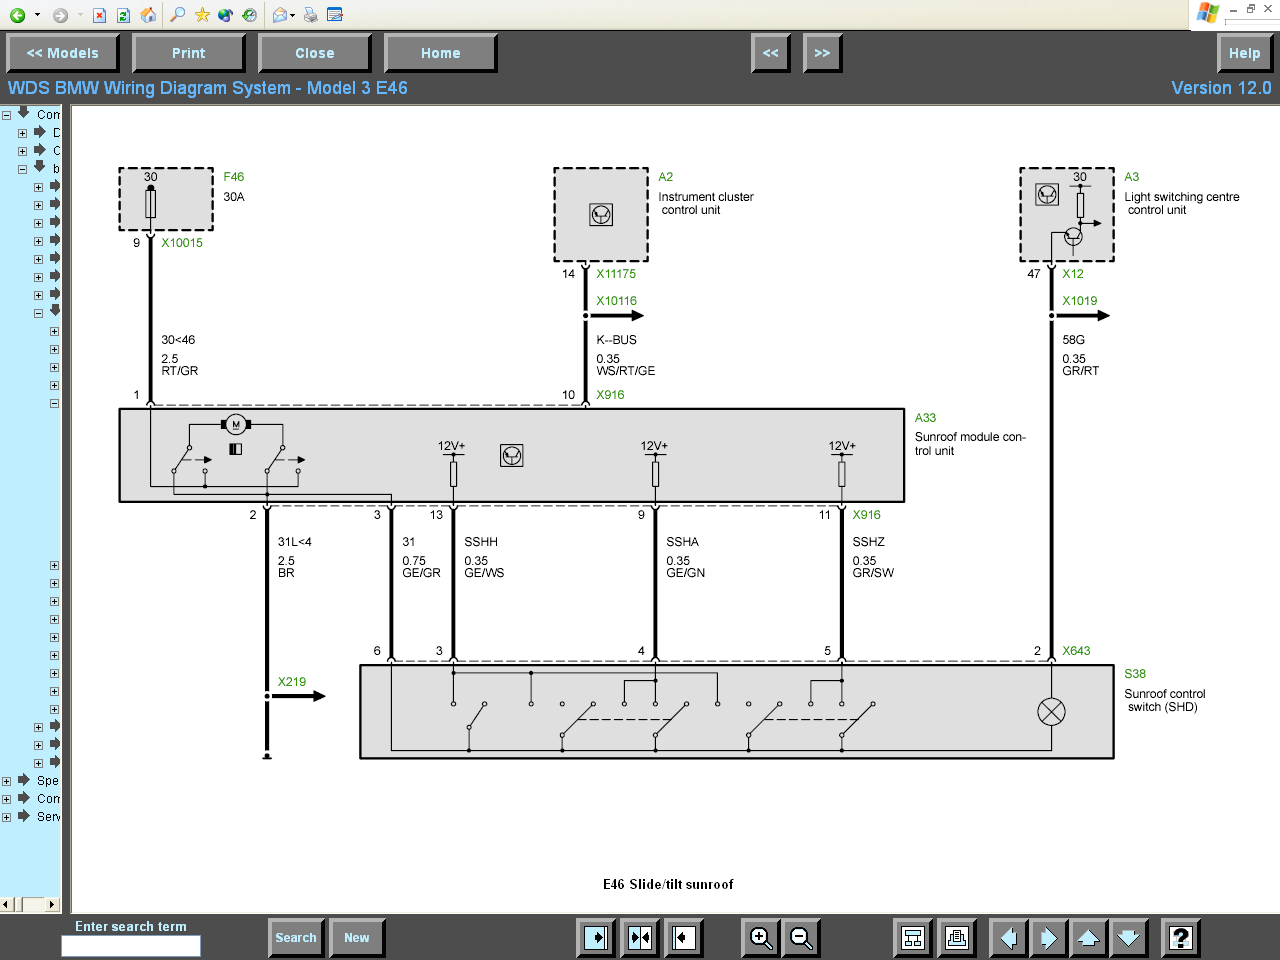Go to Home via header button
Screen dimensions: 1280x960
coord(440,53)
